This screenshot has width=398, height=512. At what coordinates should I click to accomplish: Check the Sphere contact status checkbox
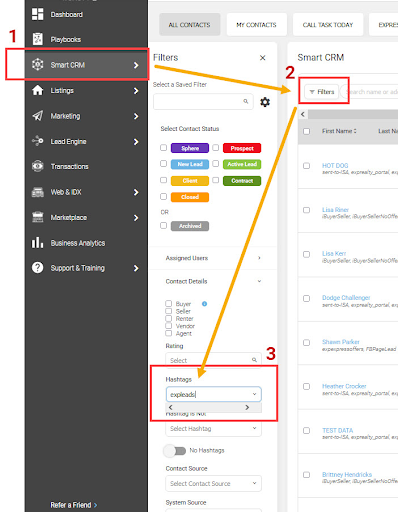click(163, 147)
